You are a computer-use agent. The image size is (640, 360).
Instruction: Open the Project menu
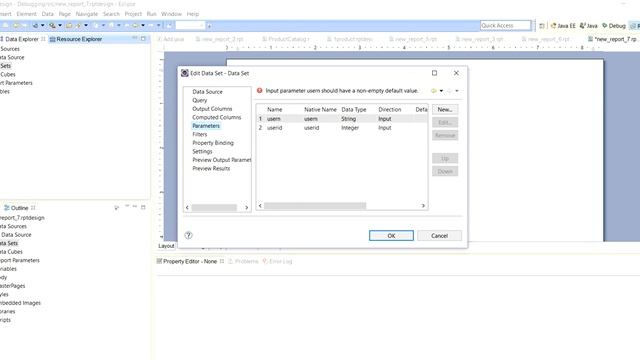133,14
